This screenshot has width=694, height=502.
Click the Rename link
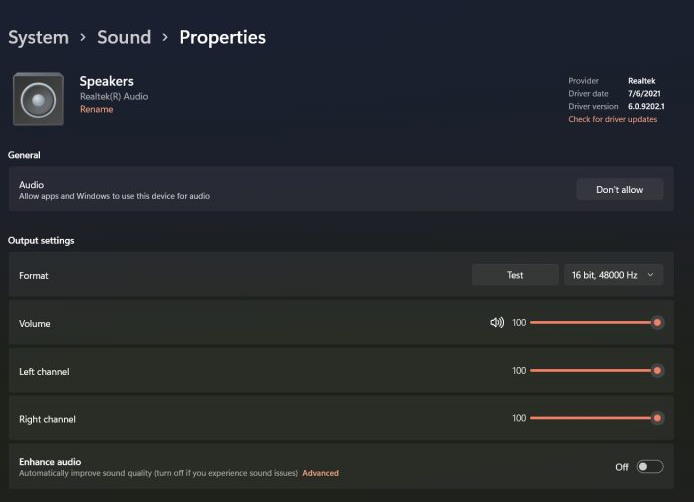coord(96,110)
